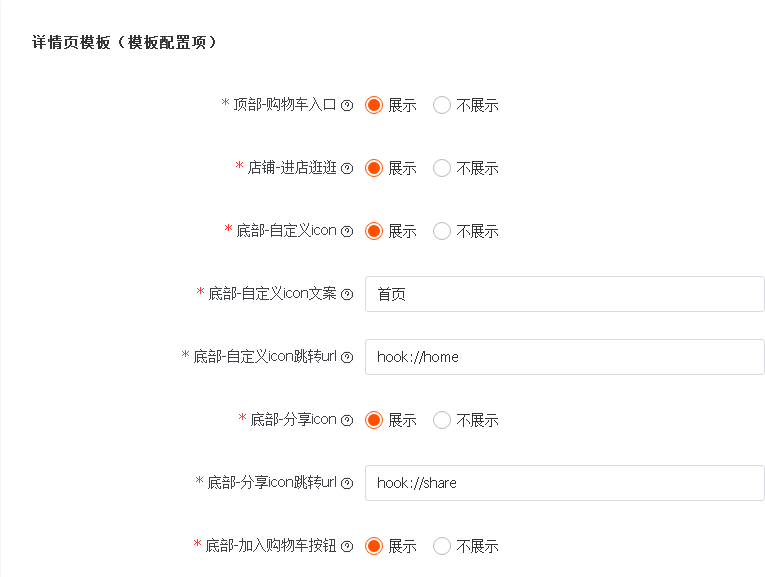This screenshot has width=765, height=577.
Task: Click help icon next to 底部-自定义icon label
Action: click(x=347, y=231)
